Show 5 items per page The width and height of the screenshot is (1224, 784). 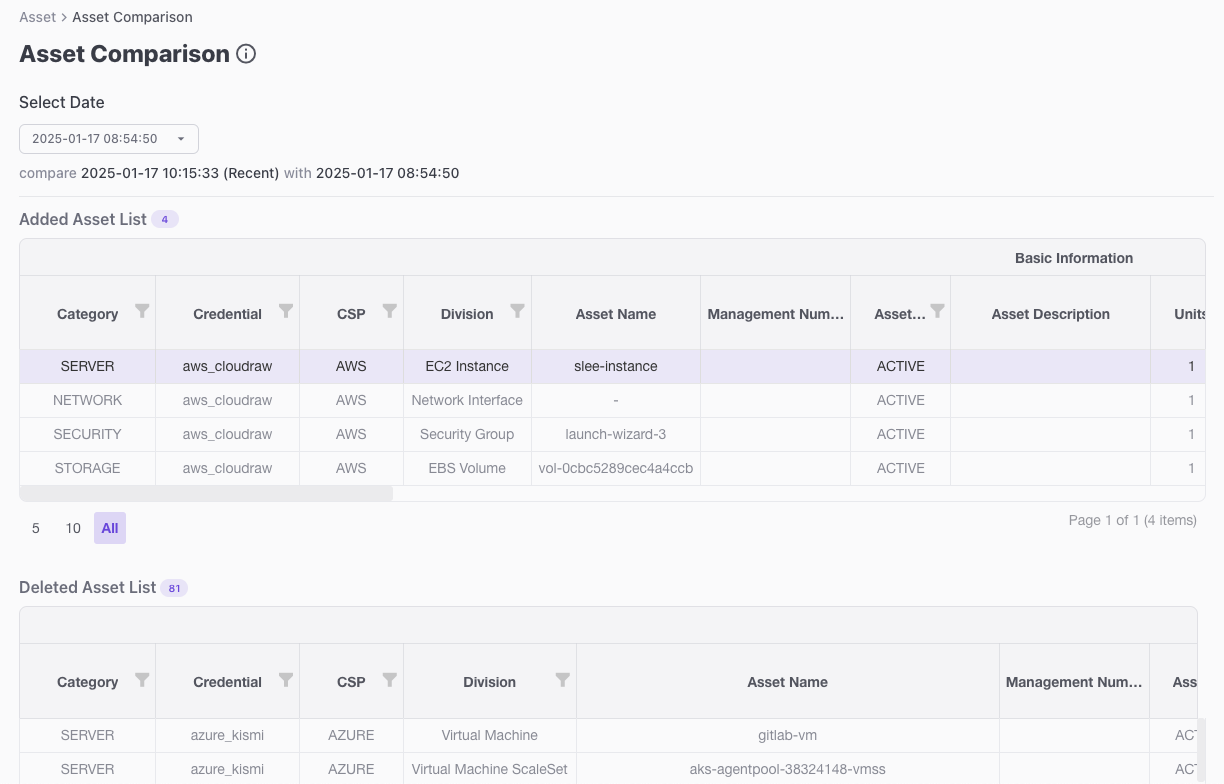click(x=36, y=528)
